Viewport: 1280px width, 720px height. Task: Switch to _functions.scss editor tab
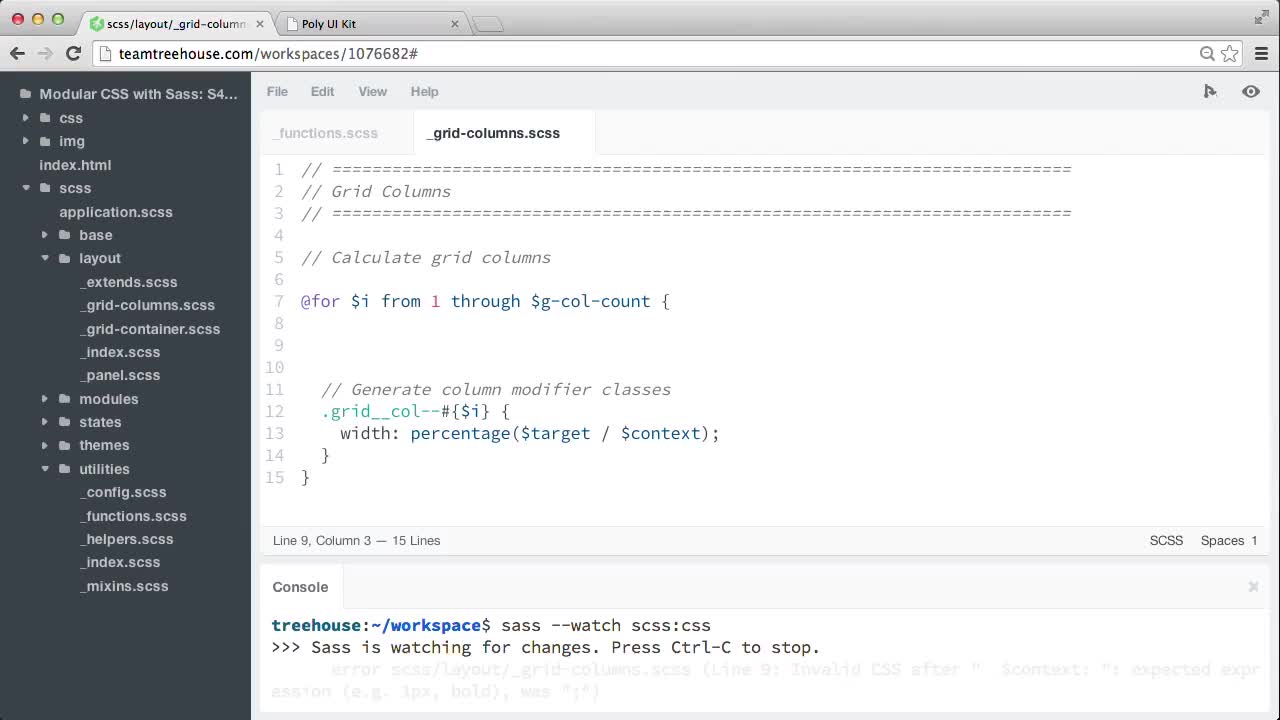327,133
